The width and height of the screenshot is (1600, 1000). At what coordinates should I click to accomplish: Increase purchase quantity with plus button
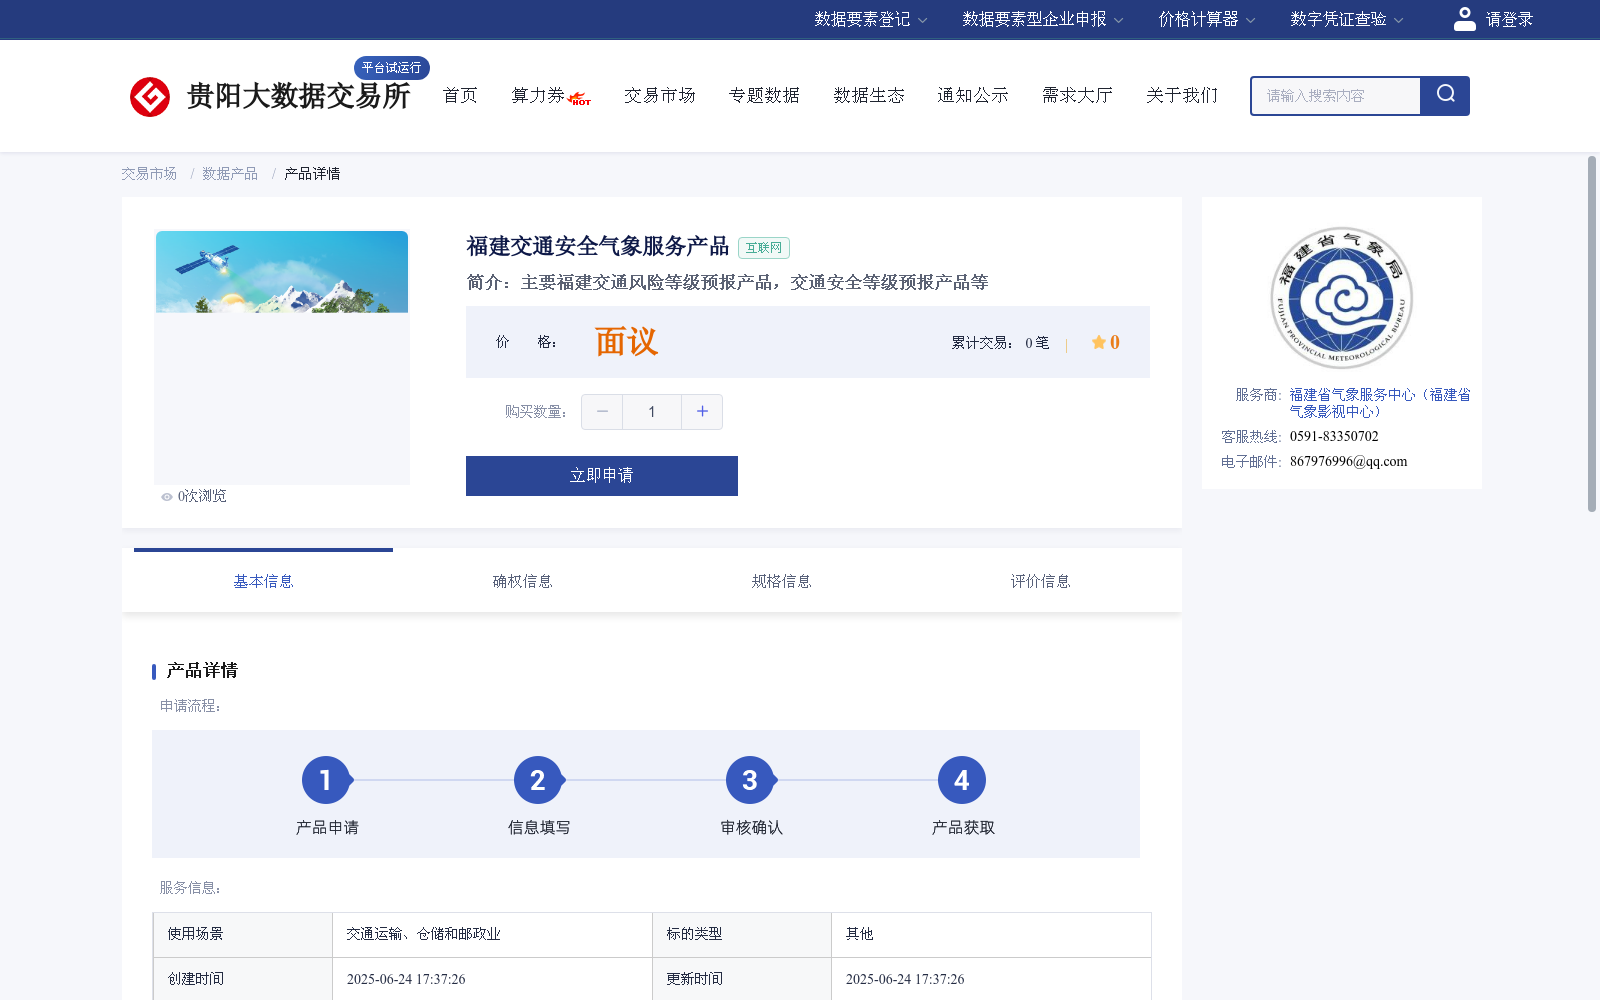(x=702, y=412)
